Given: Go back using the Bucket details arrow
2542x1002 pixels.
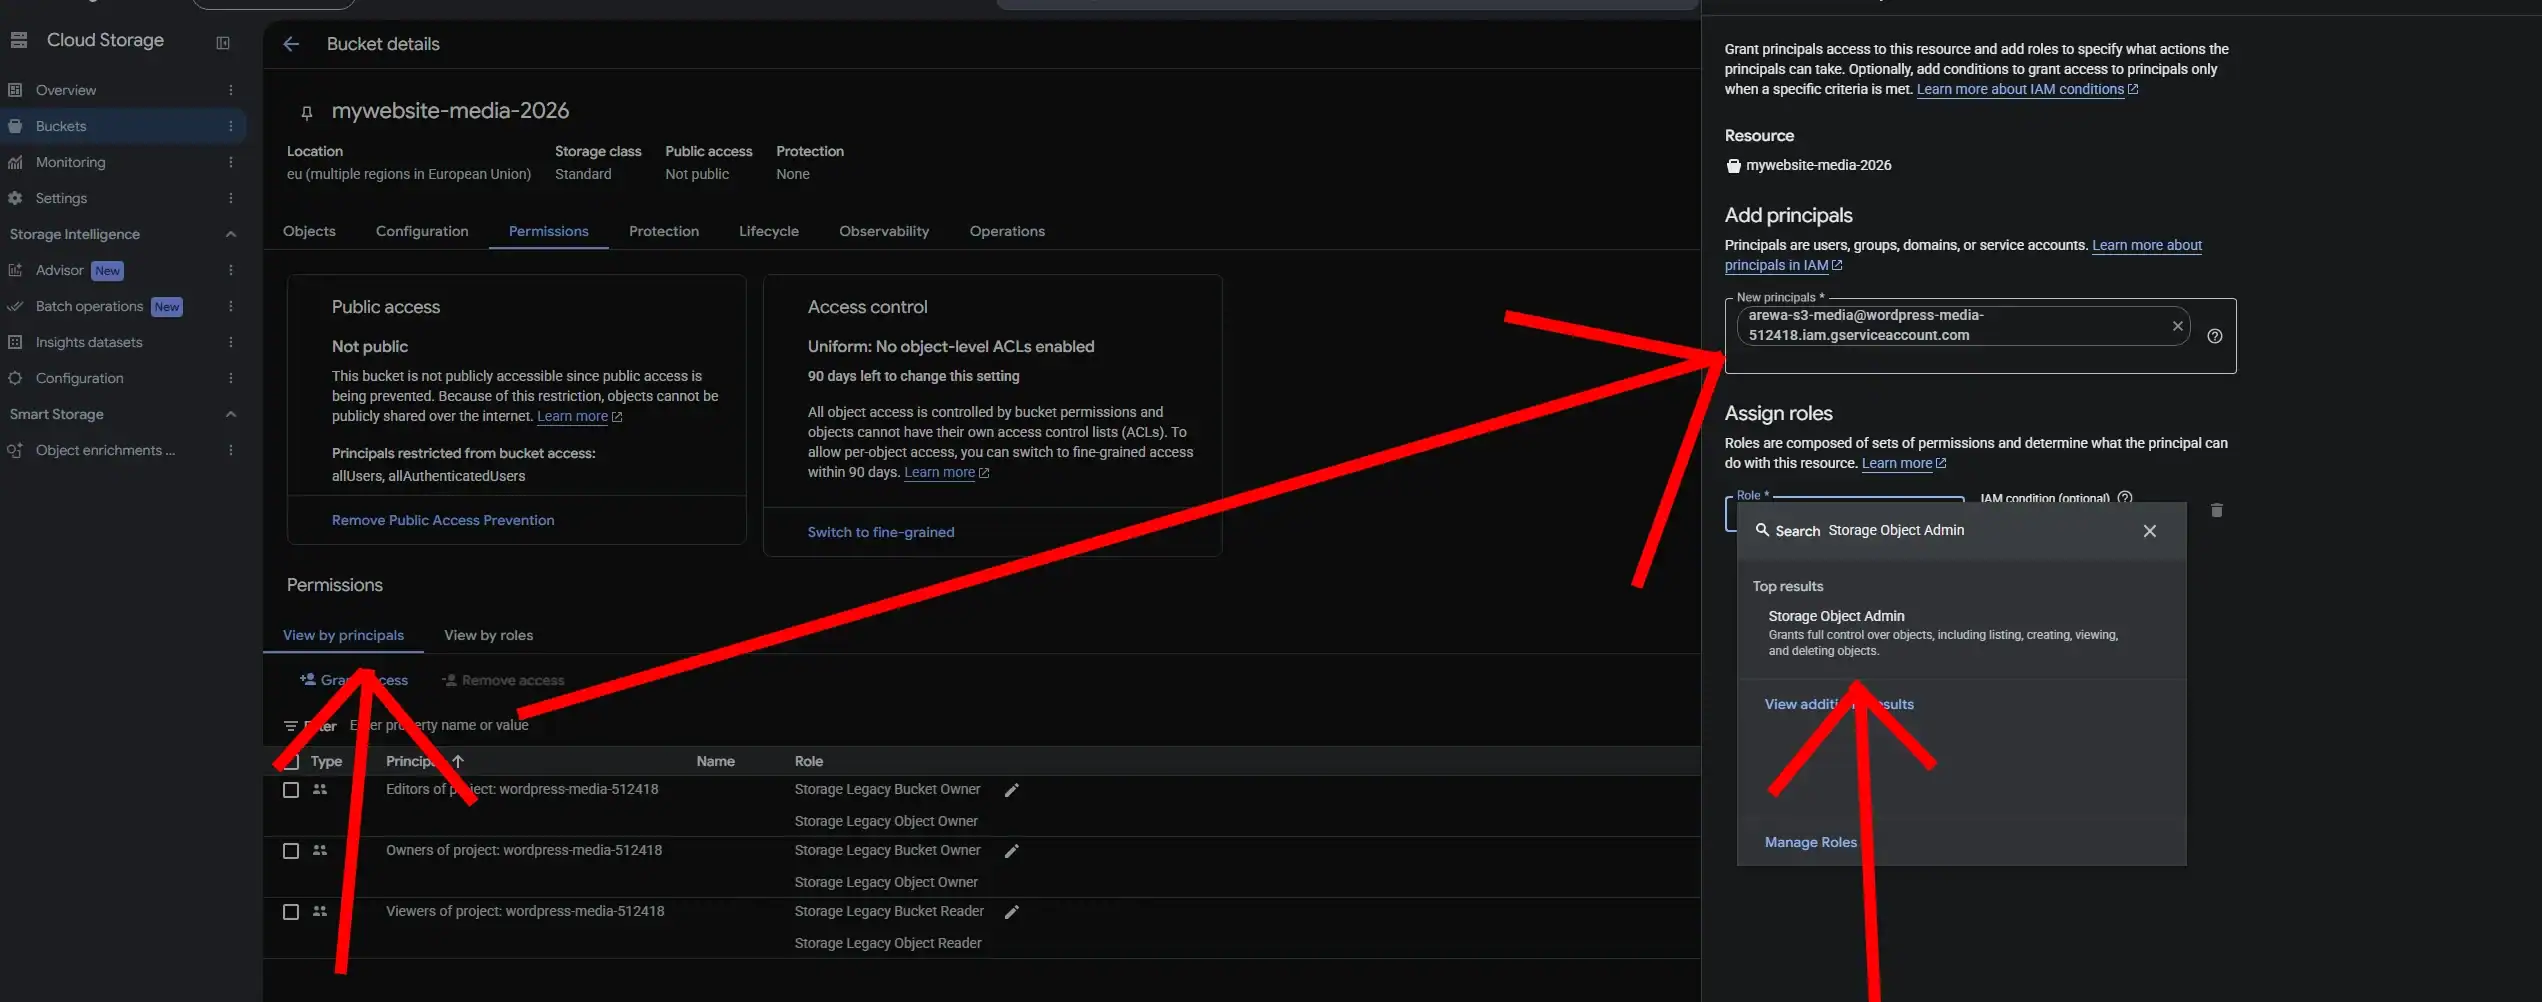Looking at the screenshot, I should [291, 44].
